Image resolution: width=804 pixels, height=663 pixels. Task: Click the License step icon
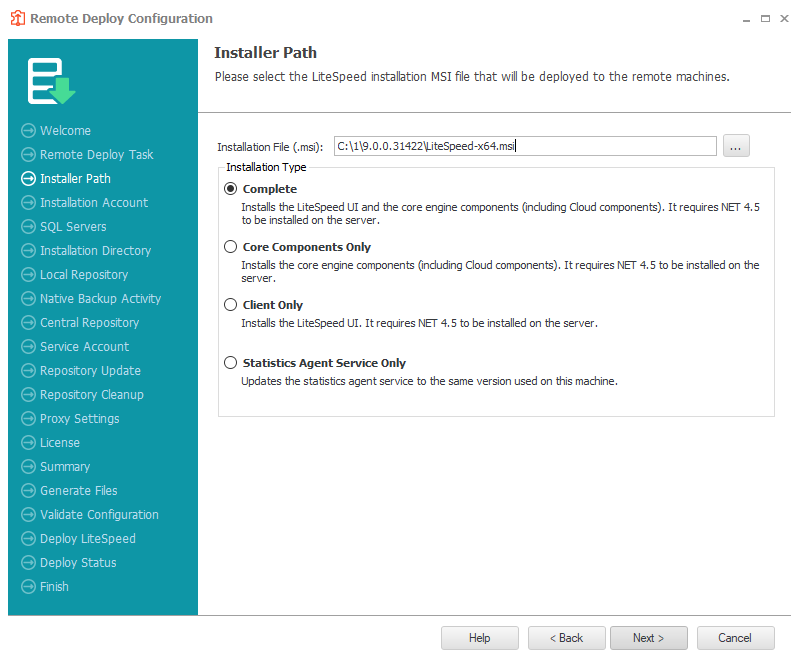point(28,443)
